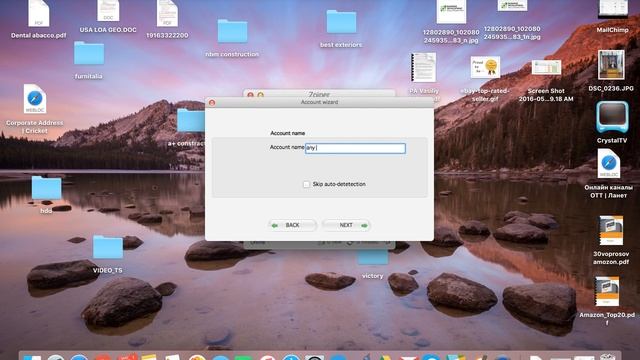Select the a+ construction folder

click(x=191, y=120)
